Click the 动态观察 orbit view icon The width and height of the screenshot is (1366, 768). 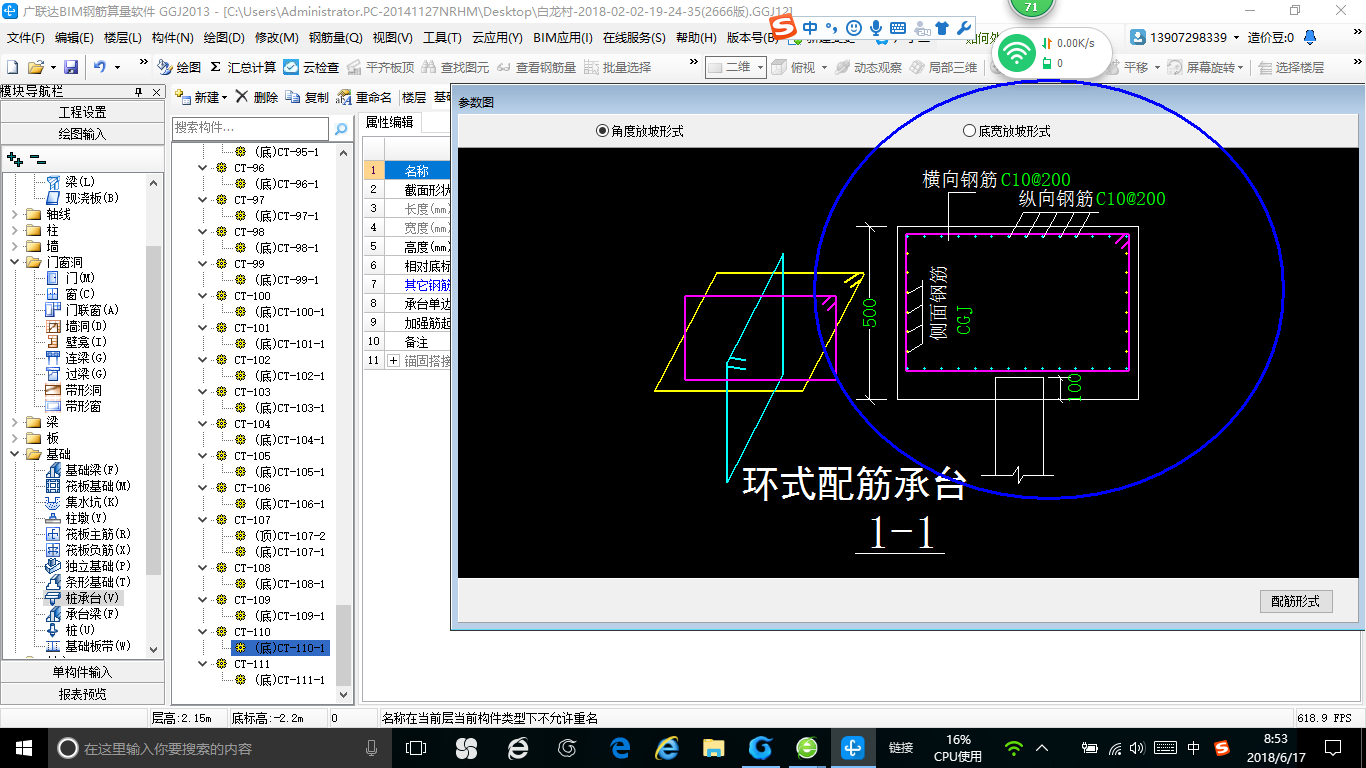868,67
